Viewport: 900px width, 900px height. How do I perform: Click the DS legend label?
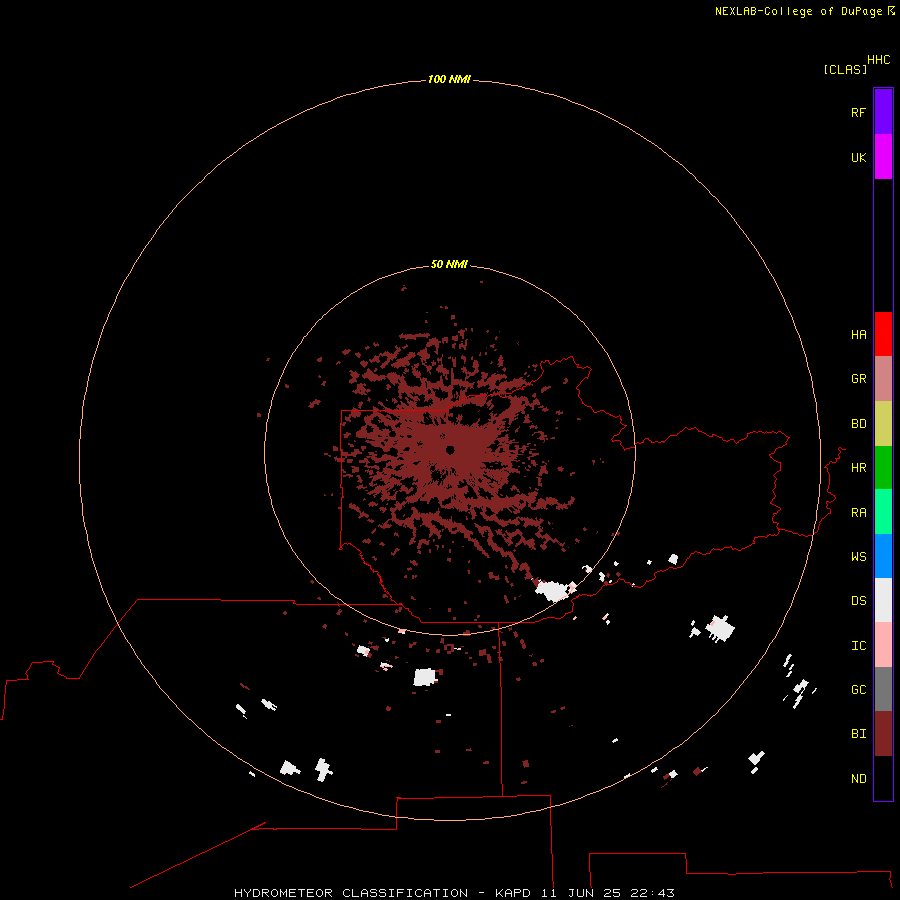(858, 601)
